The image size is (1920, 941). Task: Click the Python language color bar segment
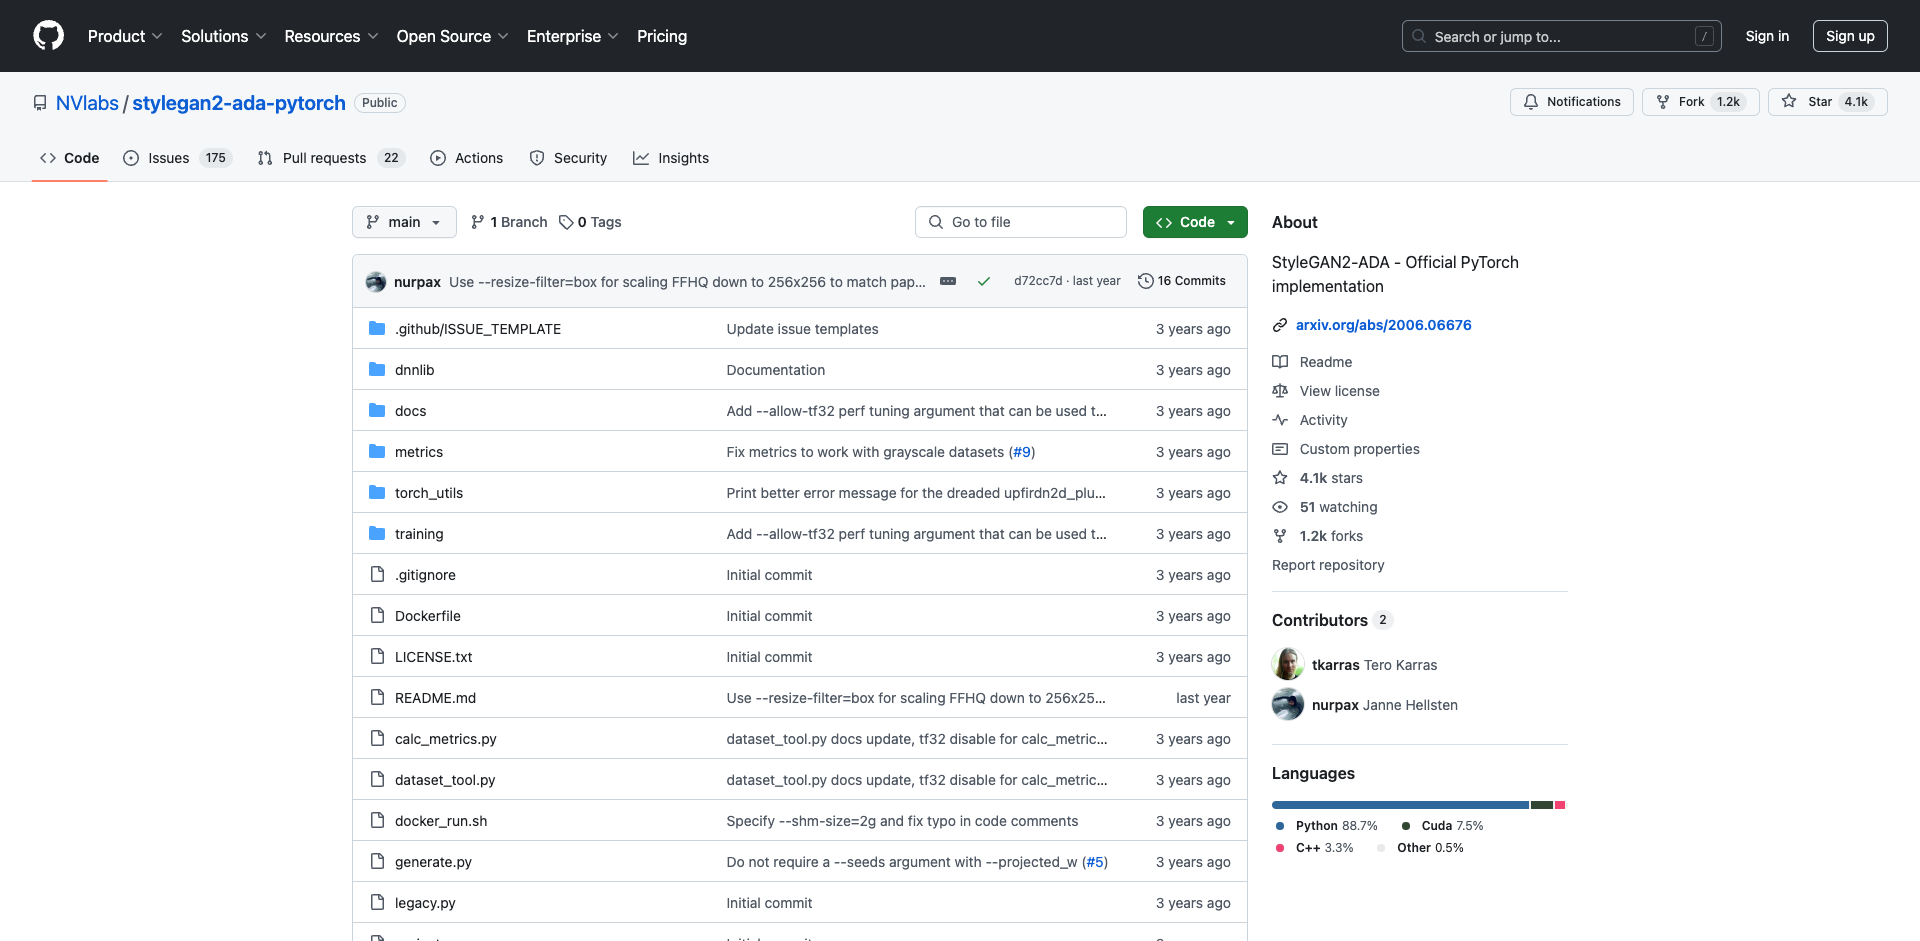1400,805
